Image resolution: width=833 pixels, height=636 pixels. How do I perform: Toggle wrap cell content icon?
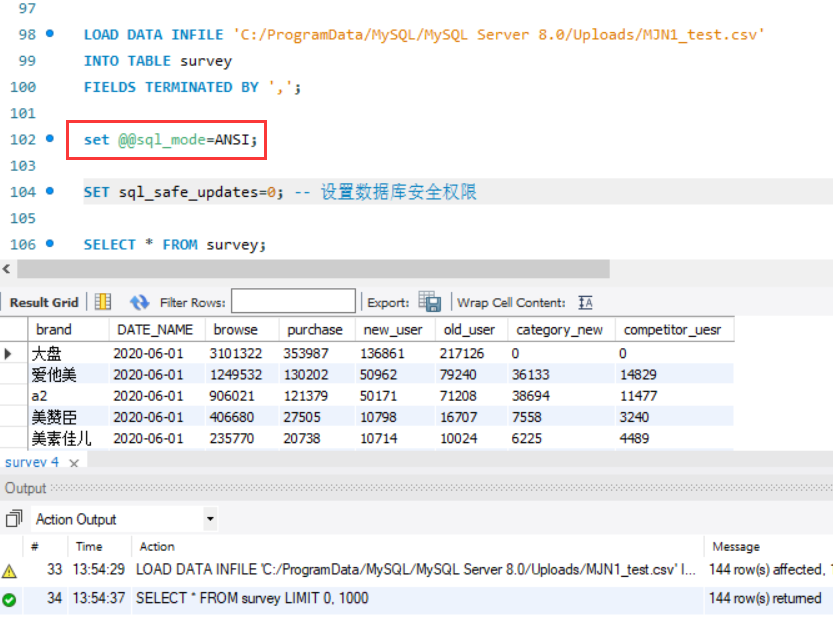585,302
